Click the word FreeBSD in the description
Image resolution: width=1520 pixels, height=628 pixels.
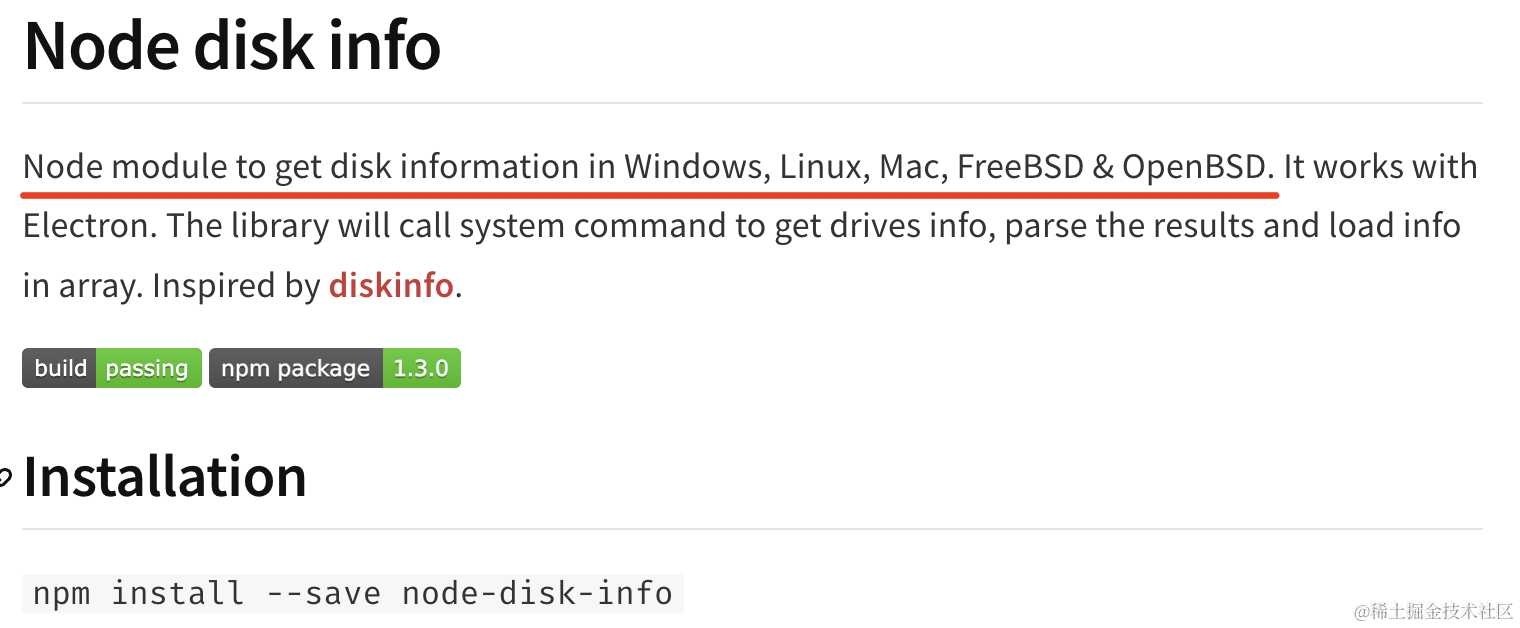1020,166
